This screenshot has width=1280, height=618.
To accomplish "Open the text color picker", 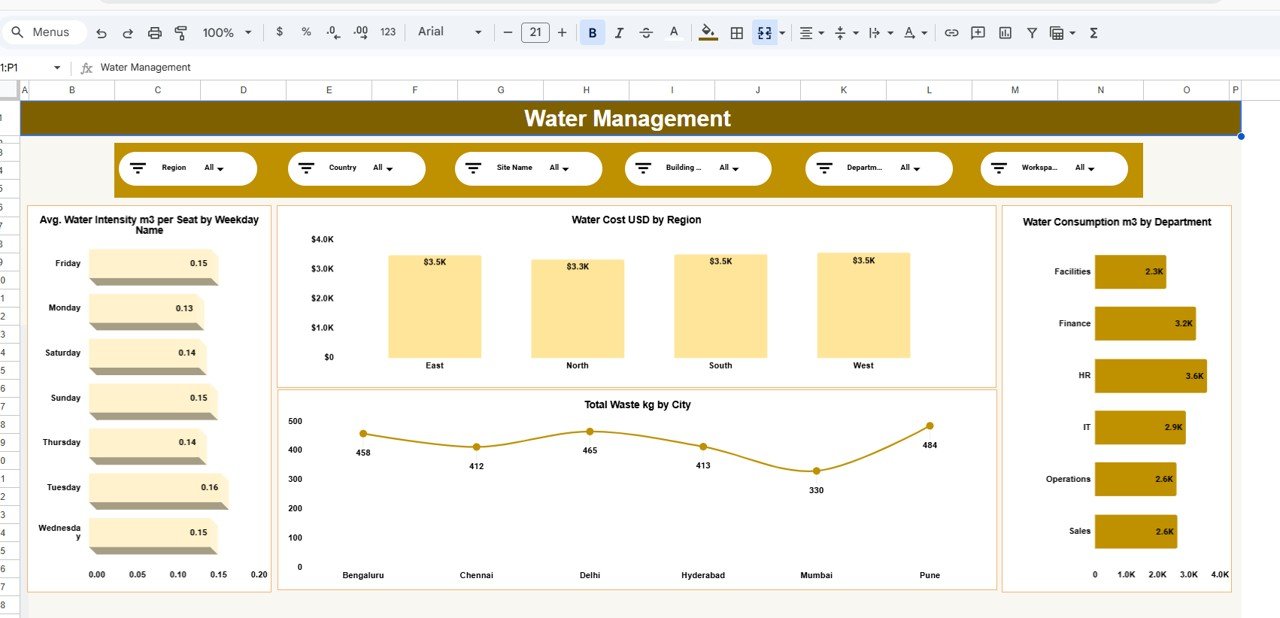I will pos(673,32).
